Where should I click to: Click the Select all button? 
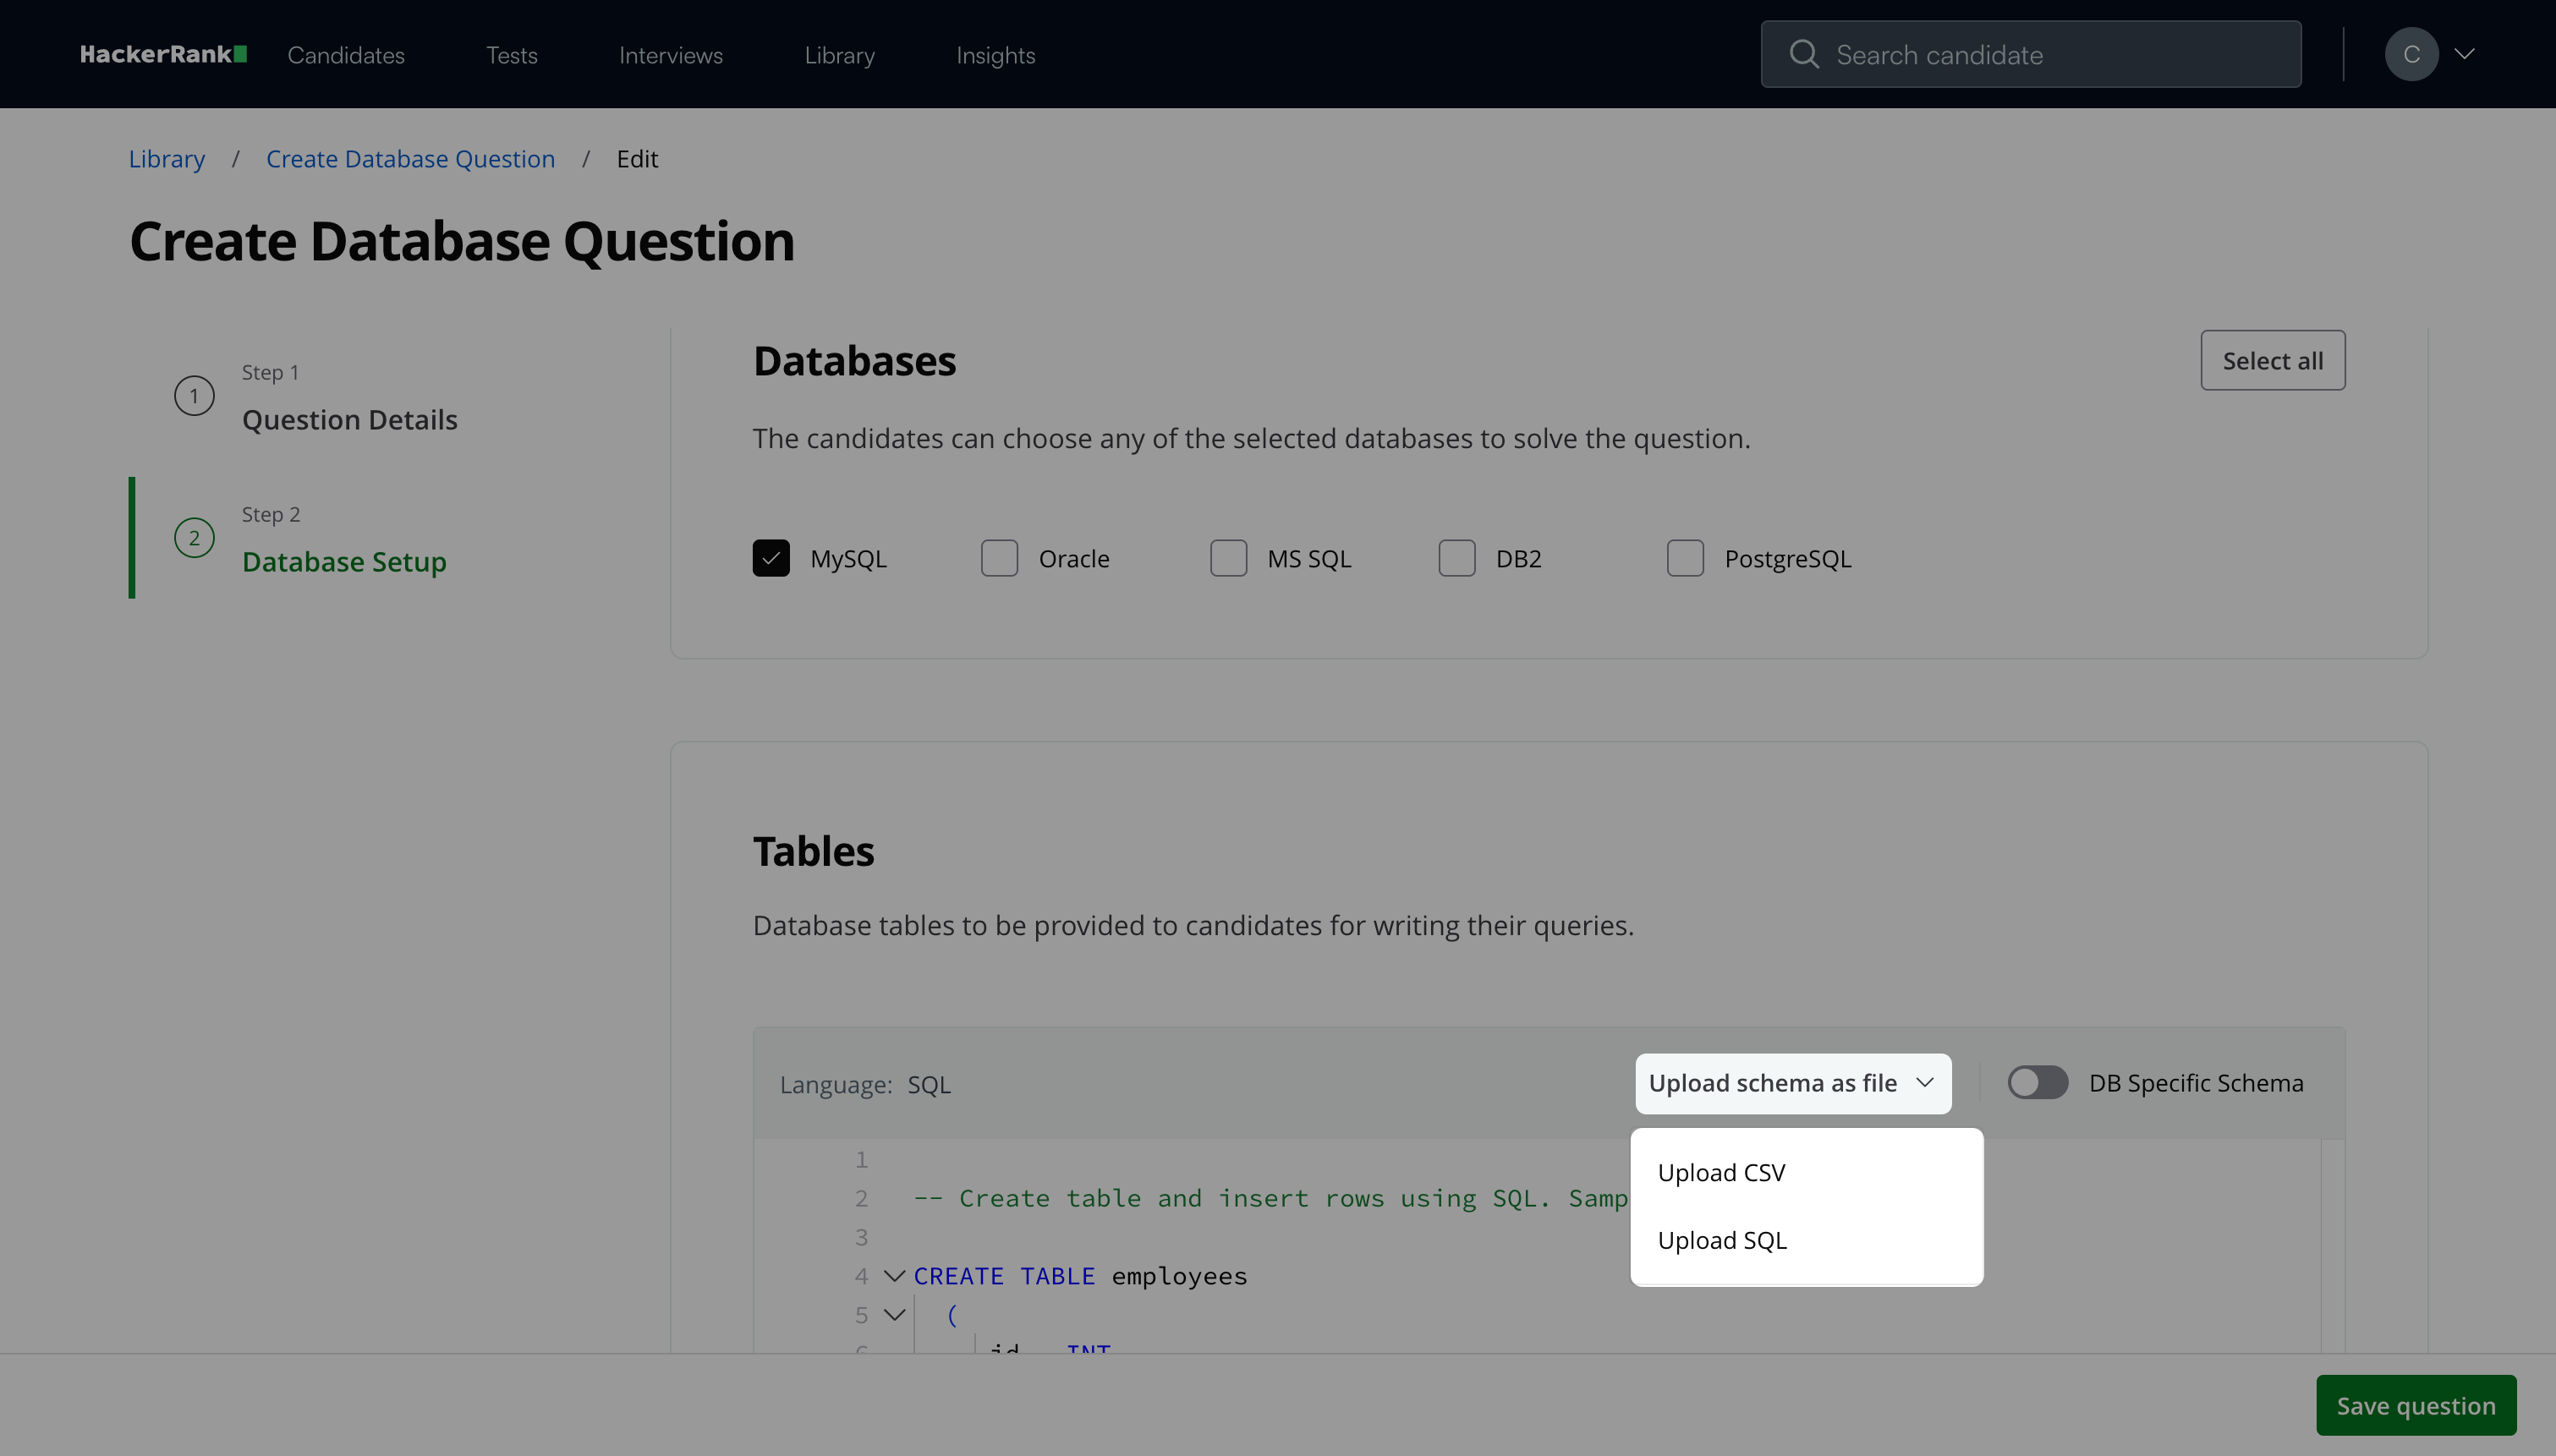point(2272,360)
